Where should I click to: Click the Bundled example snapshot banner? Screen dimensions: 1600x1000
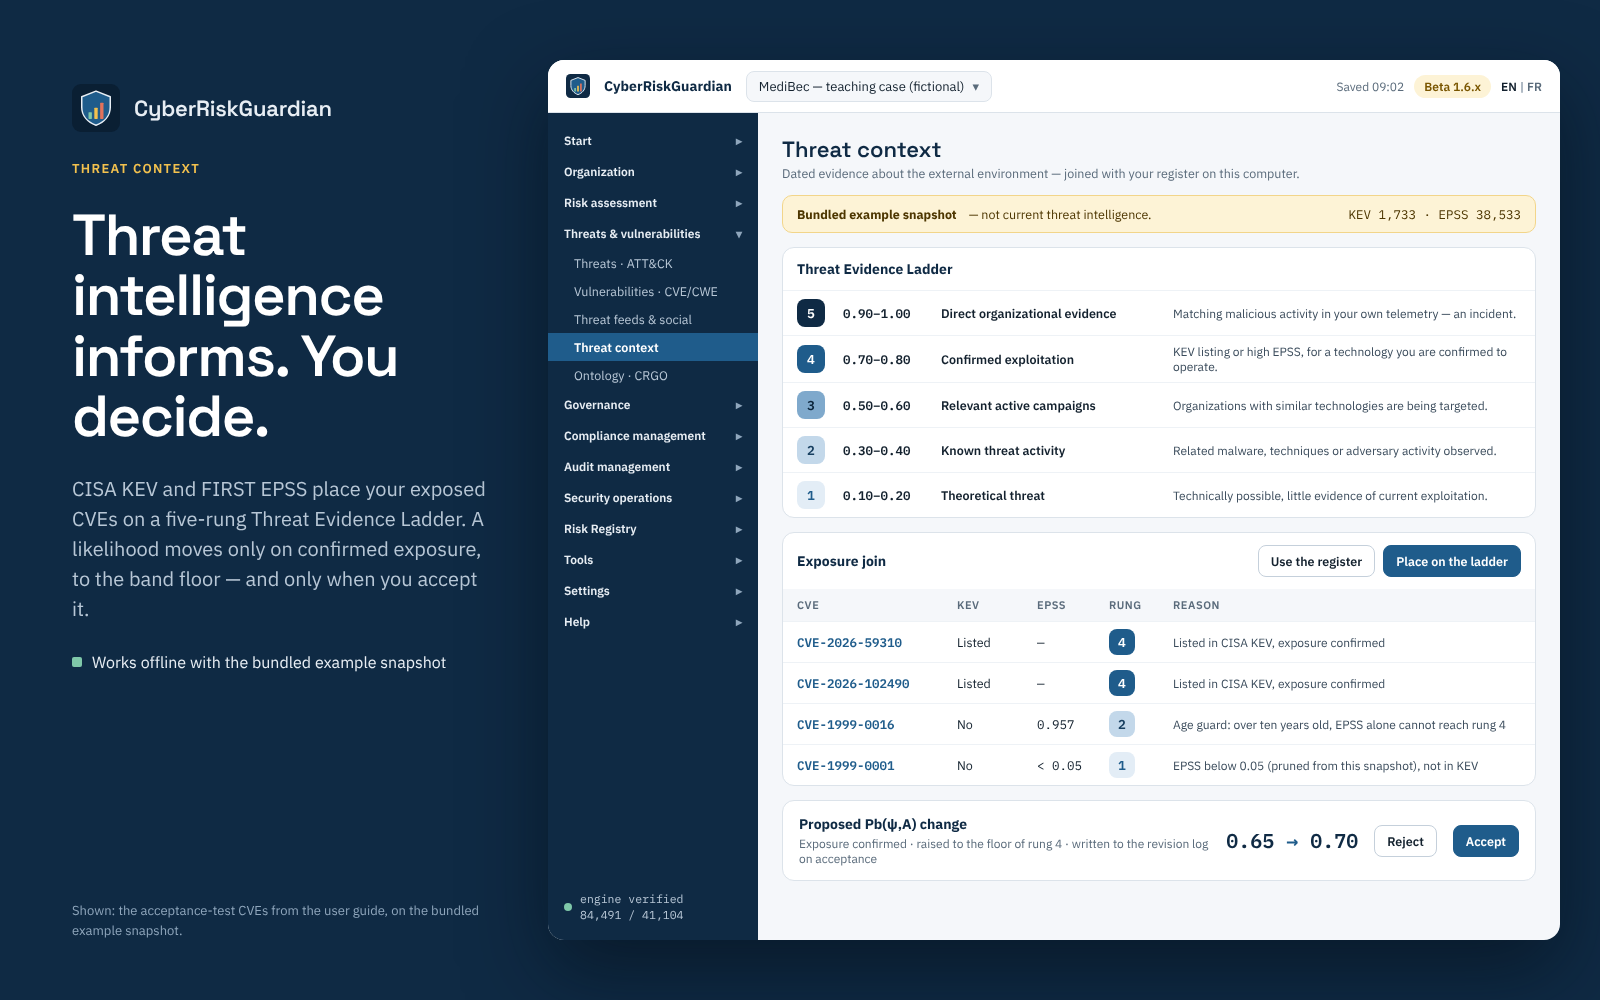[1158, 214]
